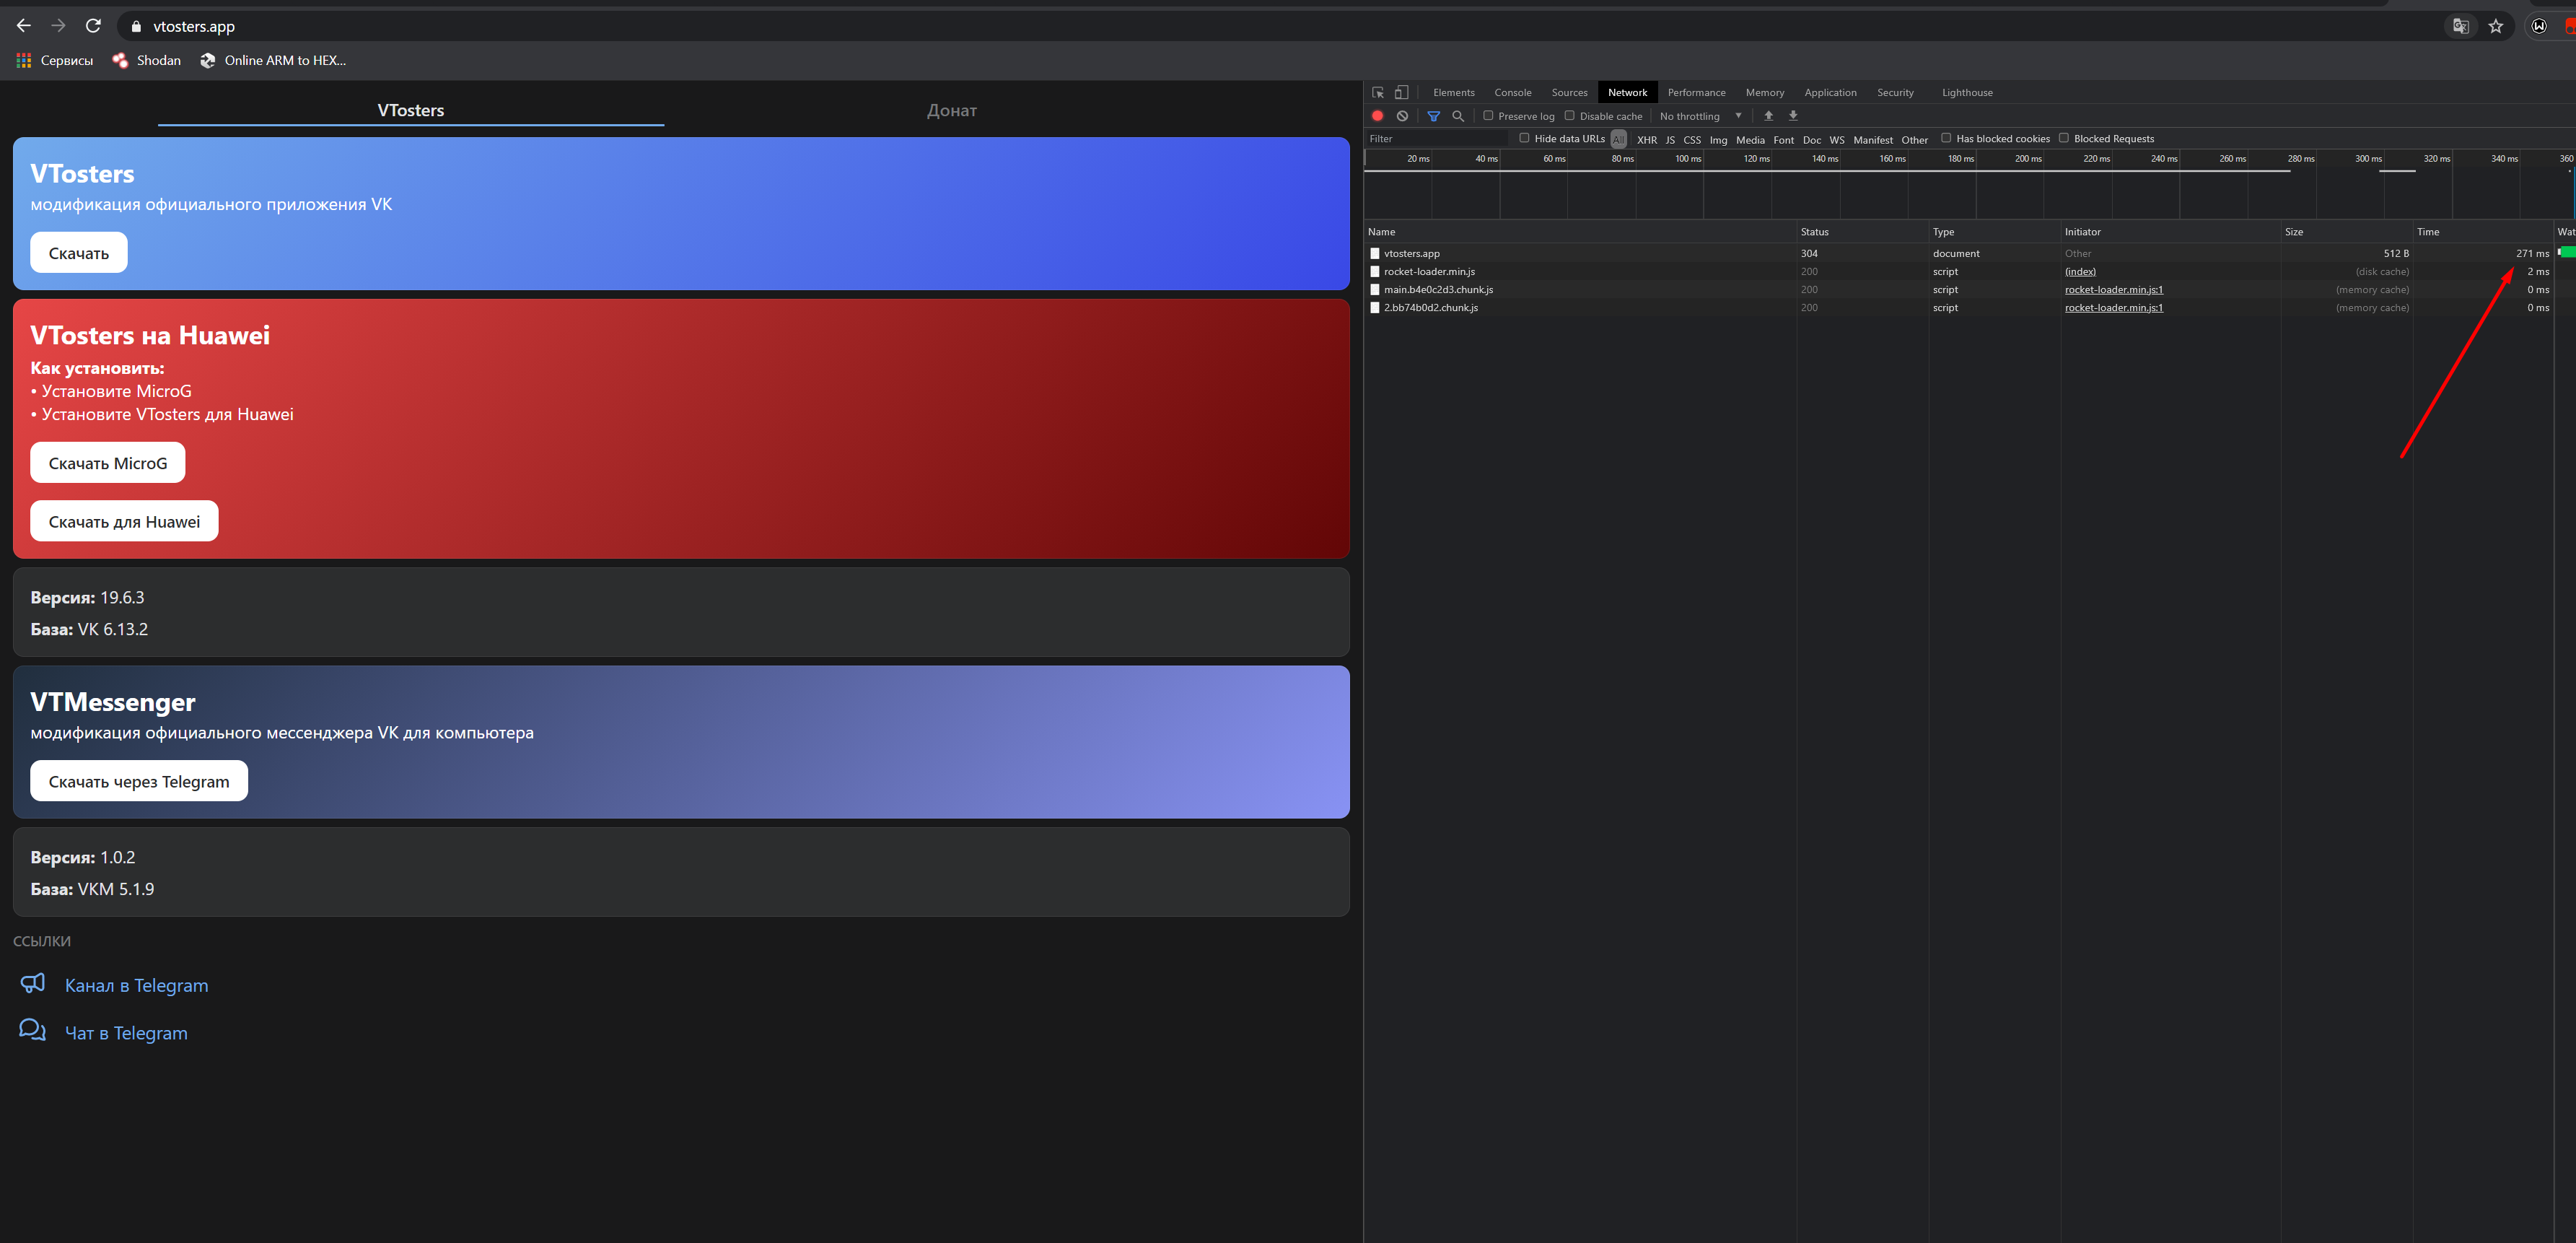Click the 271 ms time value
This screenshot has height=1243, width=2576.
[2532, 254]
